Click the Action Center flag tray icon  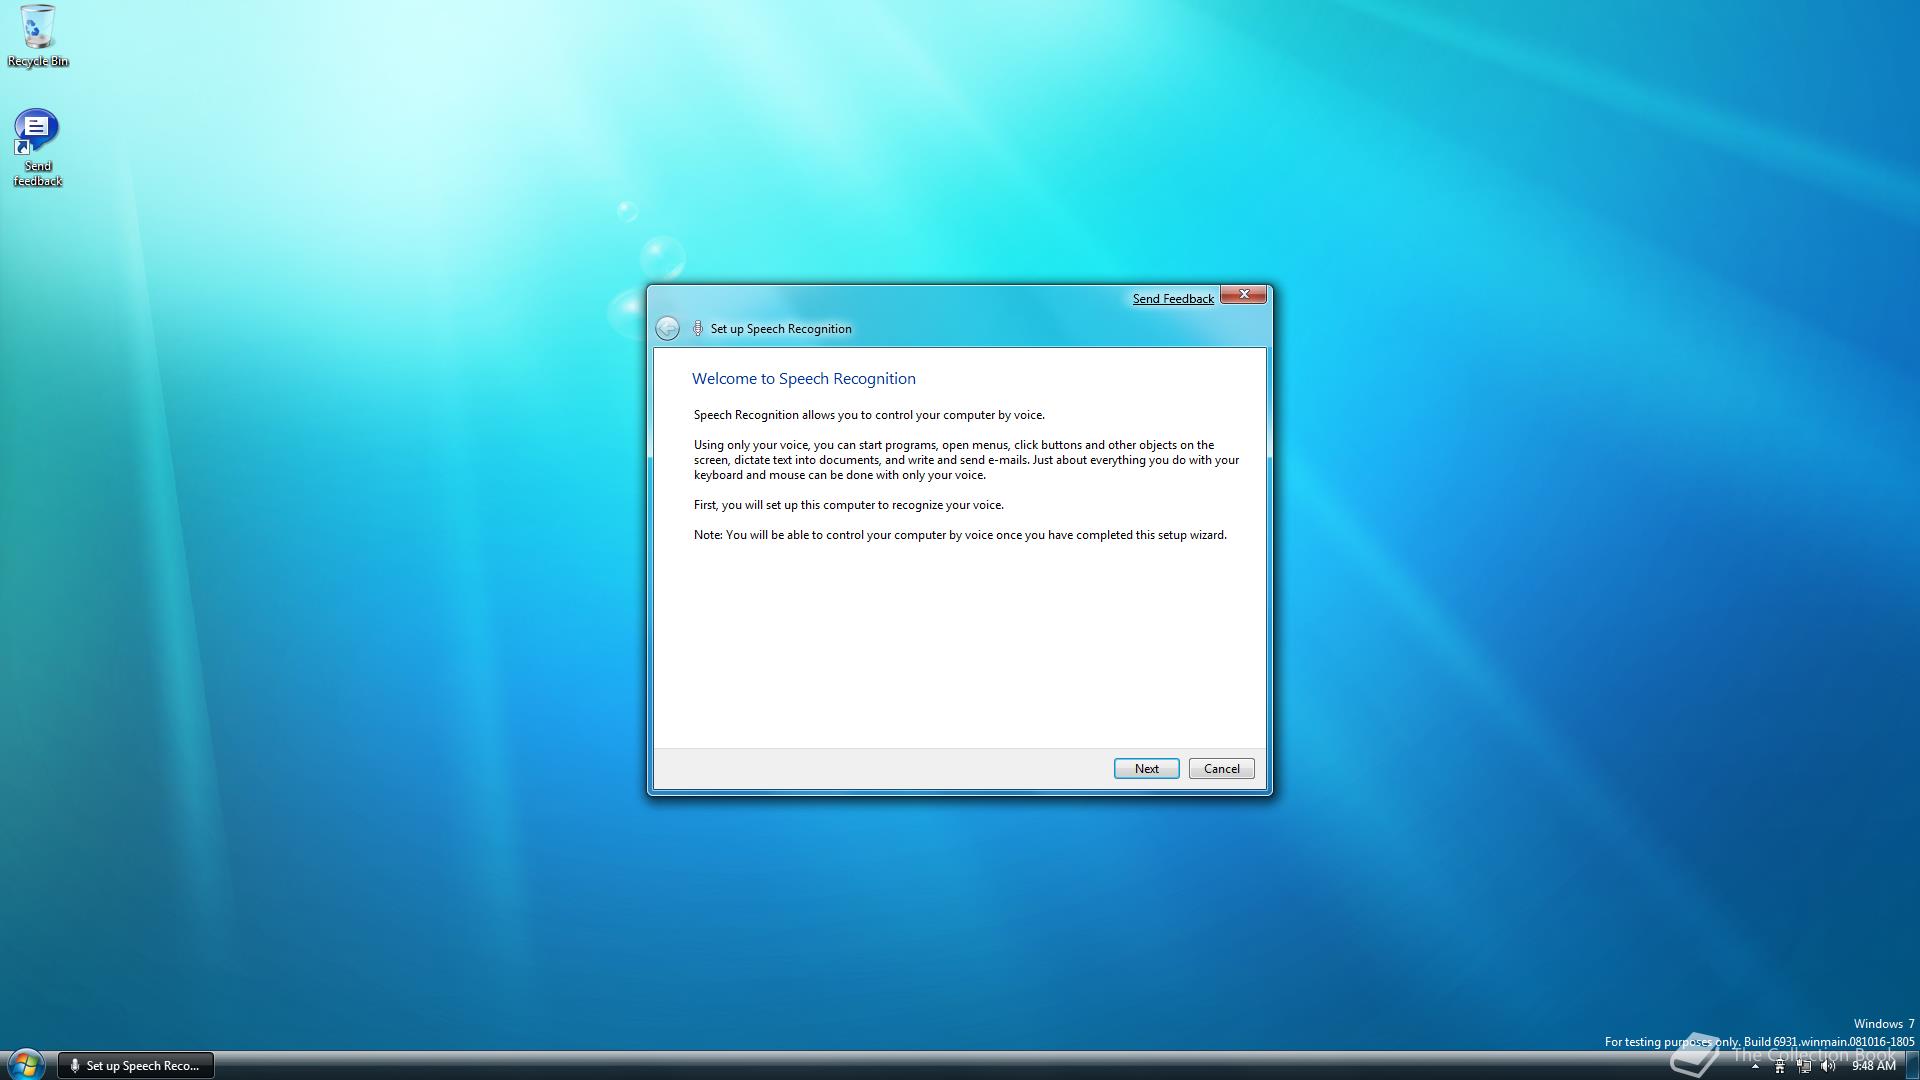coord(1780,1066)
